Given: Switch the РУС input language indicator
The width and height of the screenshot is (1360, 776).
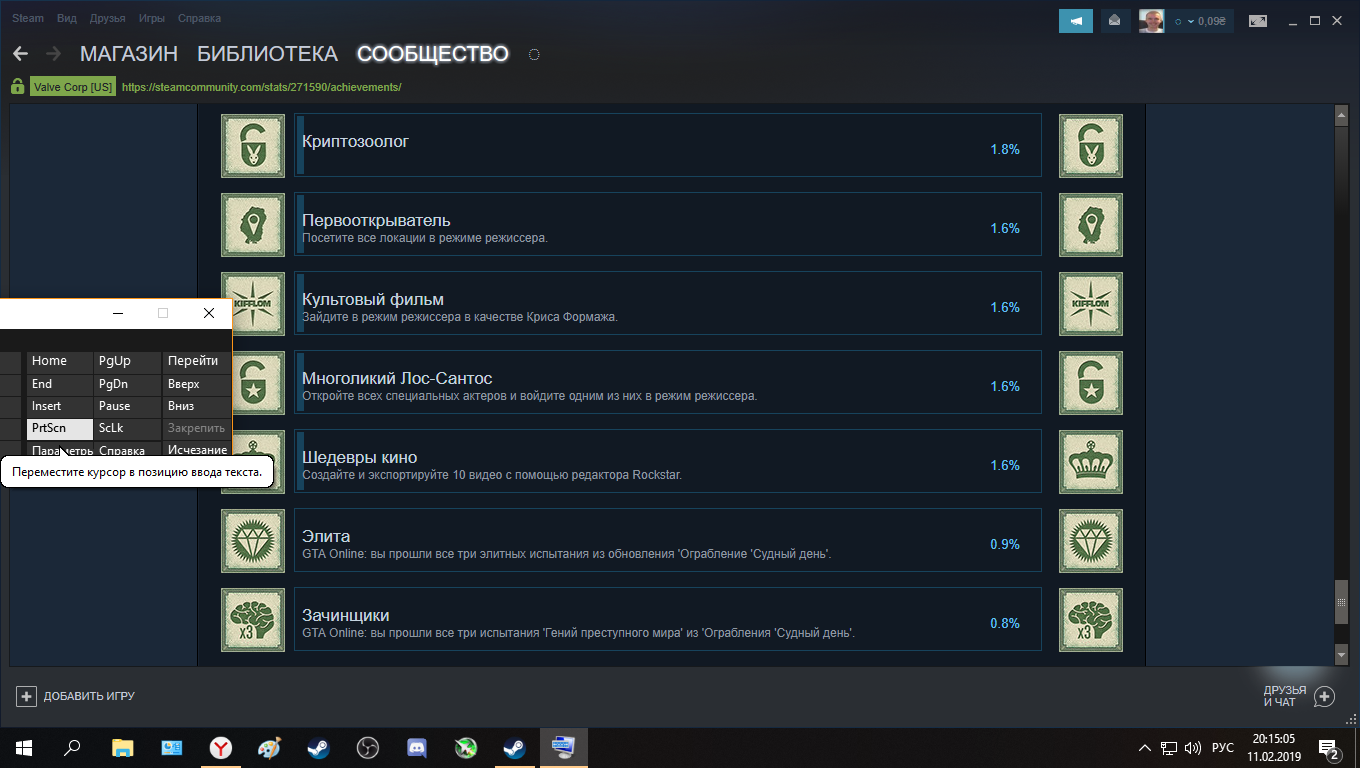Looking at the screenshot, I should (x=1222, y=748).
